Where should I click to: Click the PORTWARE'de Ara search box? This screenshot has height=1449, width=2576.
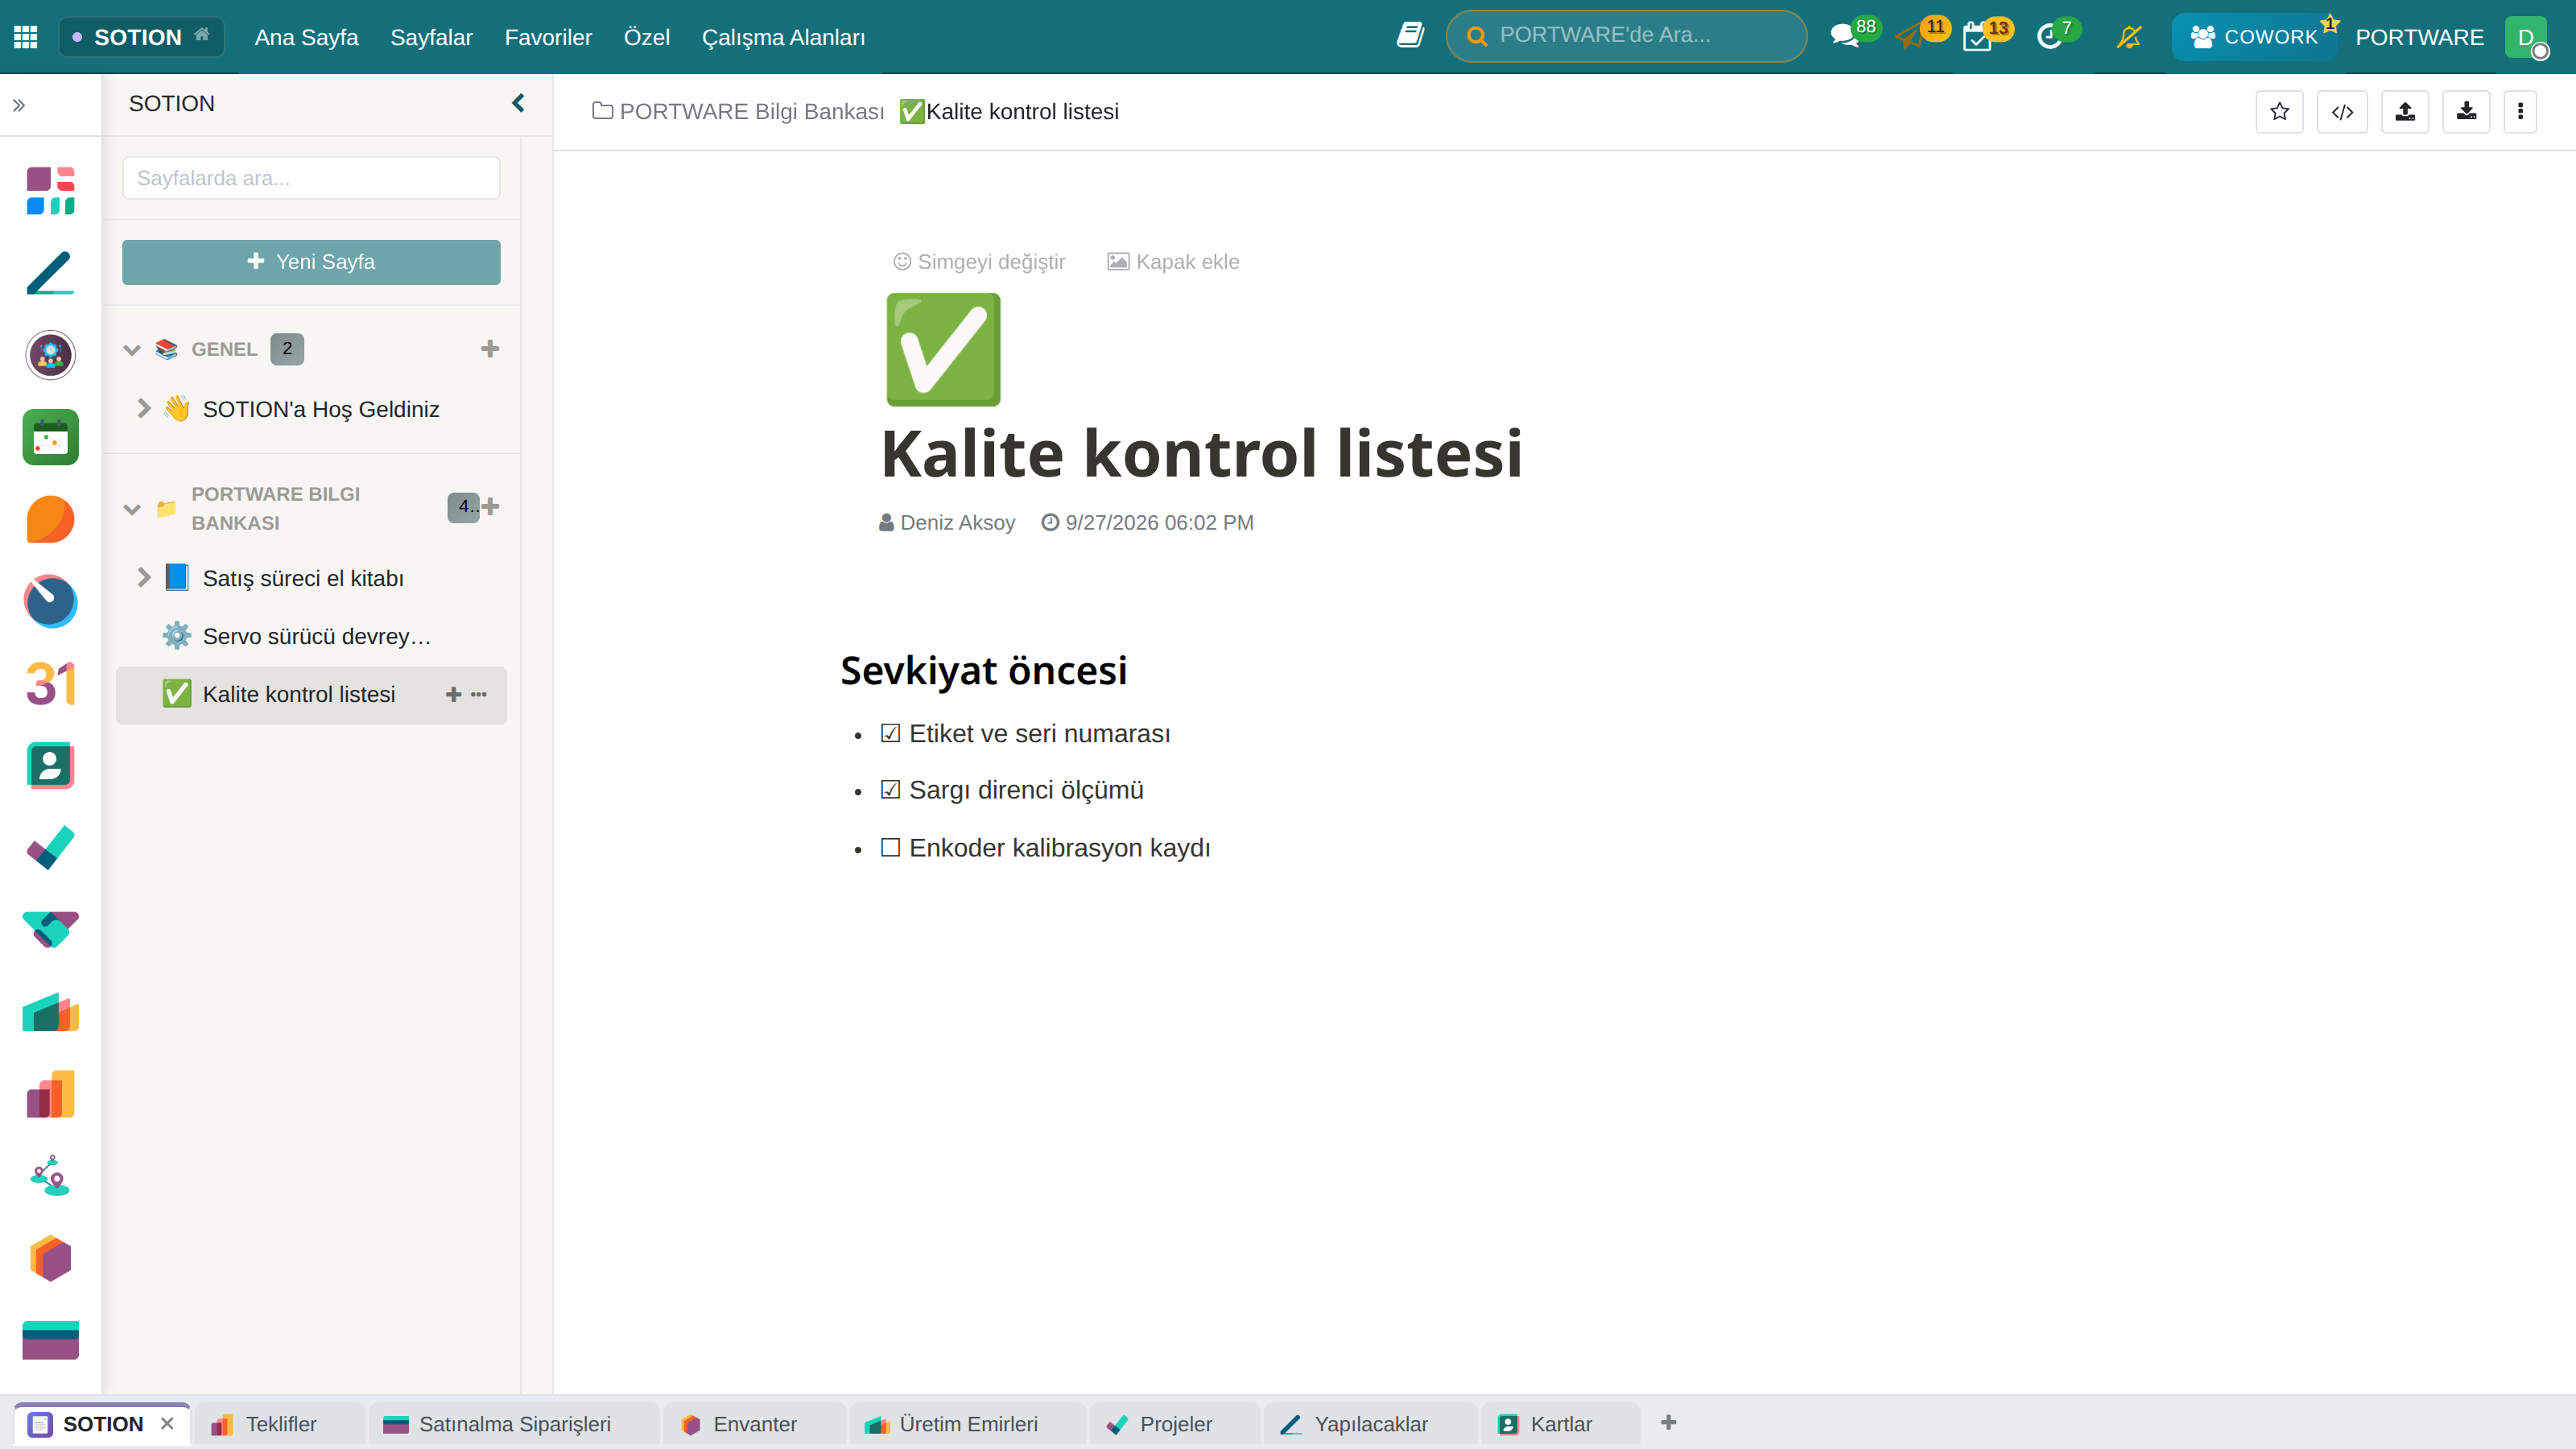click(1626, 36)
